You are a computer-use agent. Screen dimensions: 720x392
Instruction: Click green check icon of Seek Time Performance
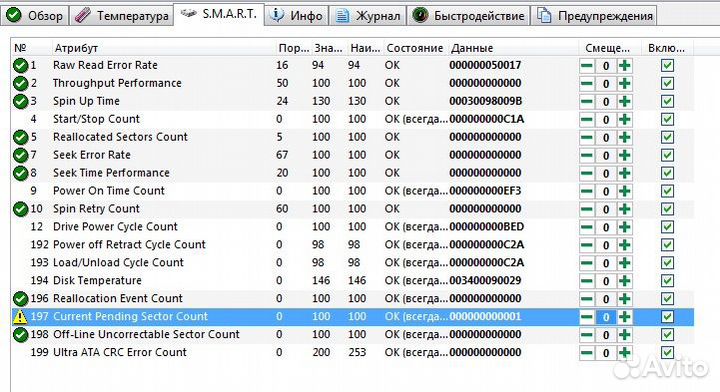20,173
